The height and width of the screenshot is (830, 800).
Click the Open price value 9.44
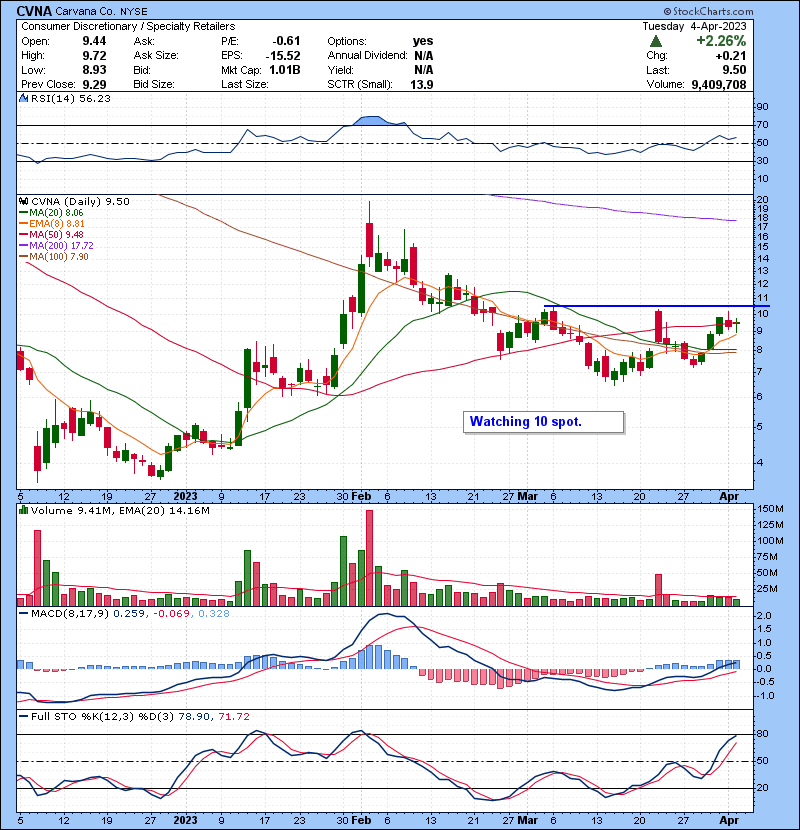[x=94, y=41]
